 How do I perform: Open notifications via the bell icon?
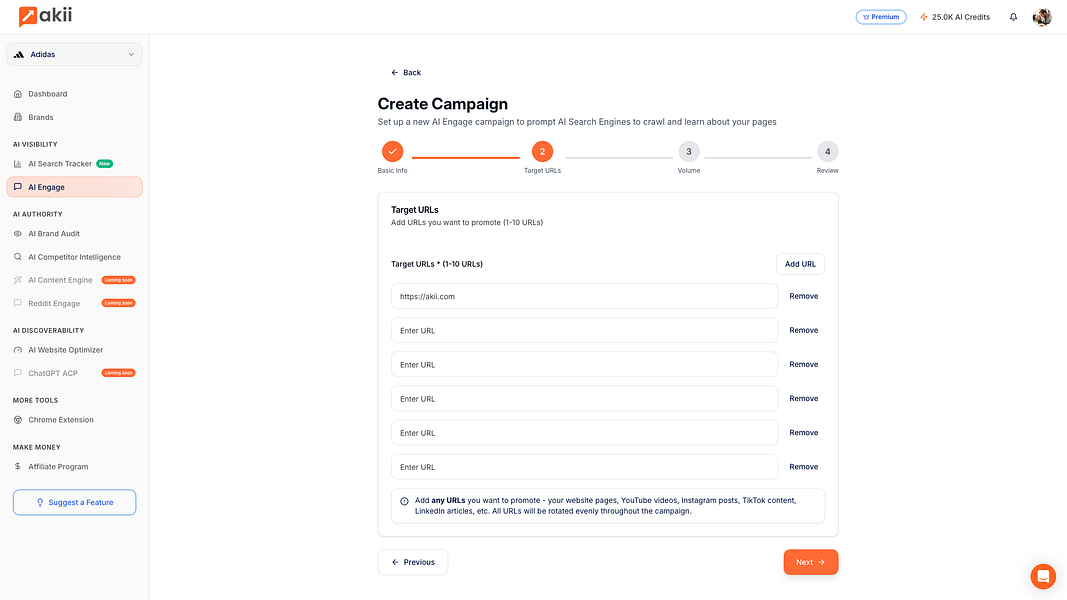1012,17
